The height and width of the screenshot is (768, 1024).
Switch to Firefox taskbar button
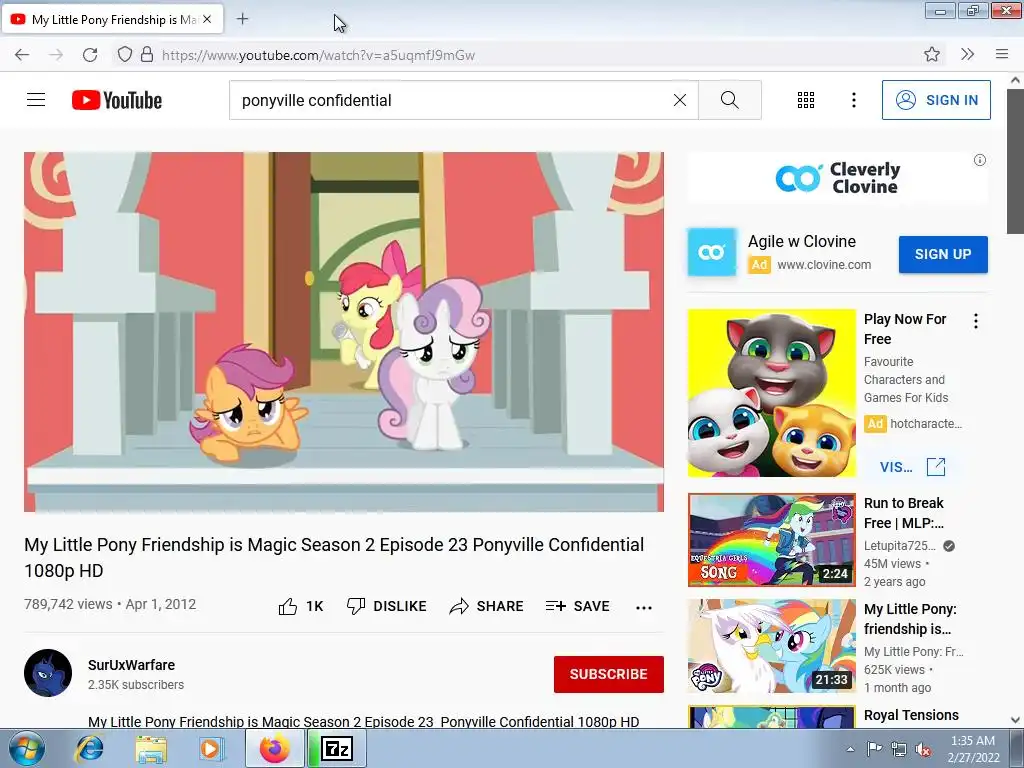pos(275,748)
